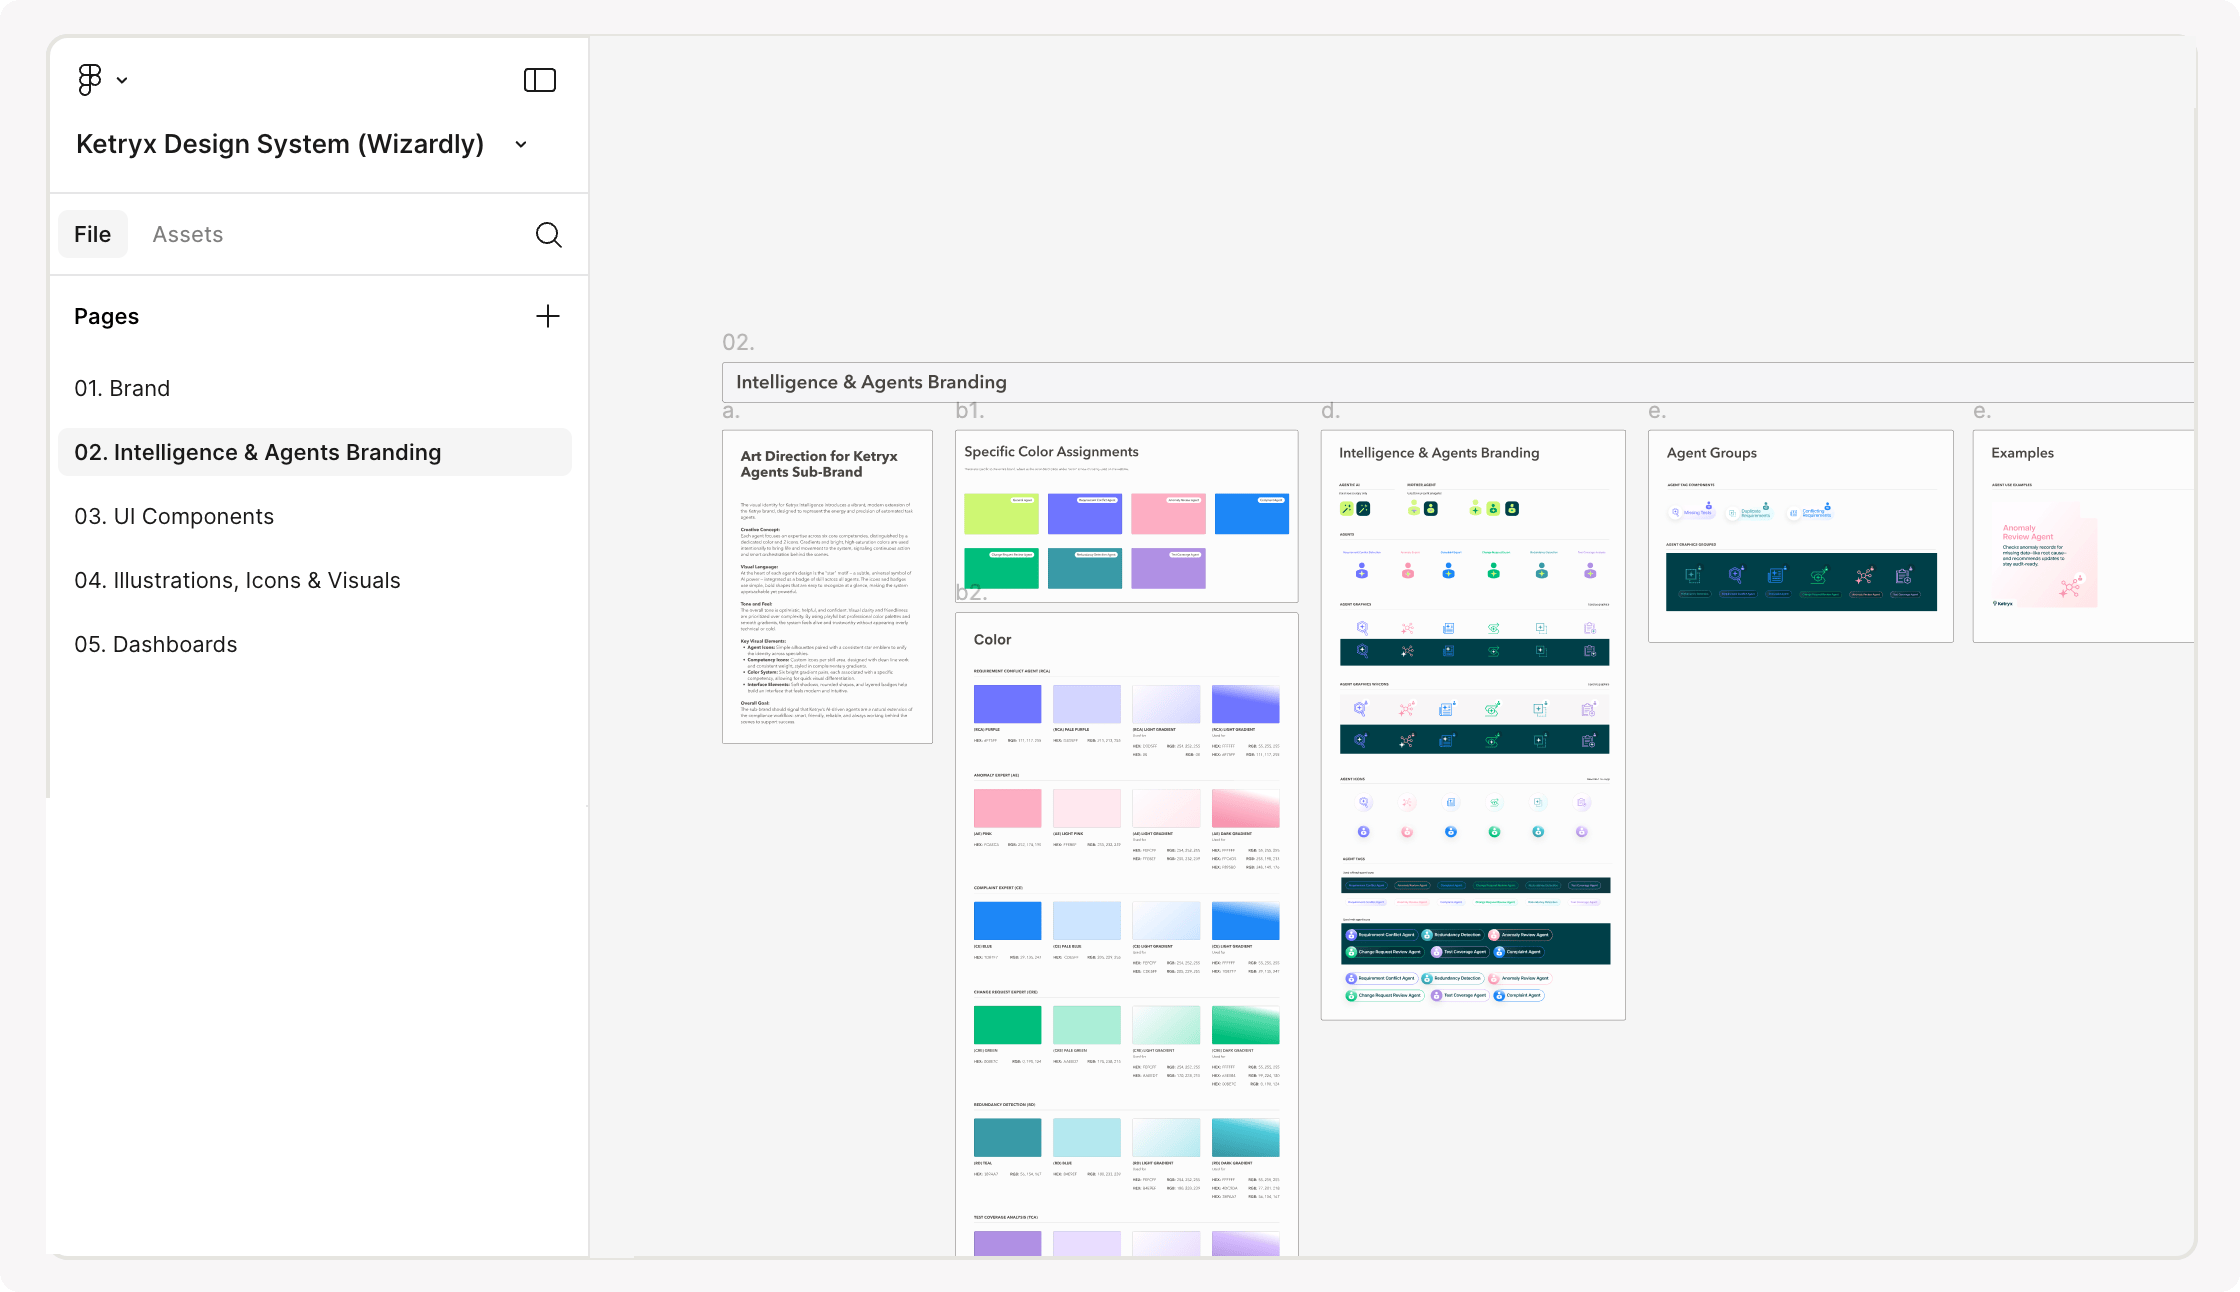Click the chevron beside the Figma logo

122,80
